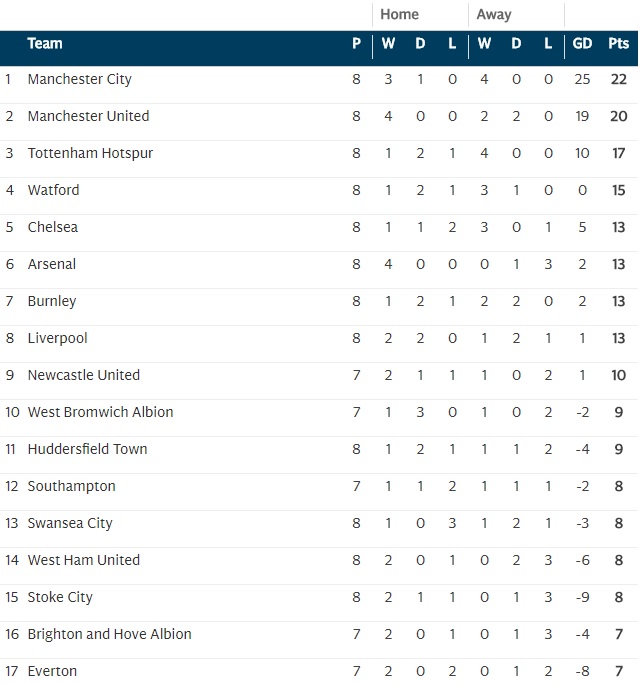642x684 pixels.
Task: Select Newcastle United team name
Action: tap(83, 375)
